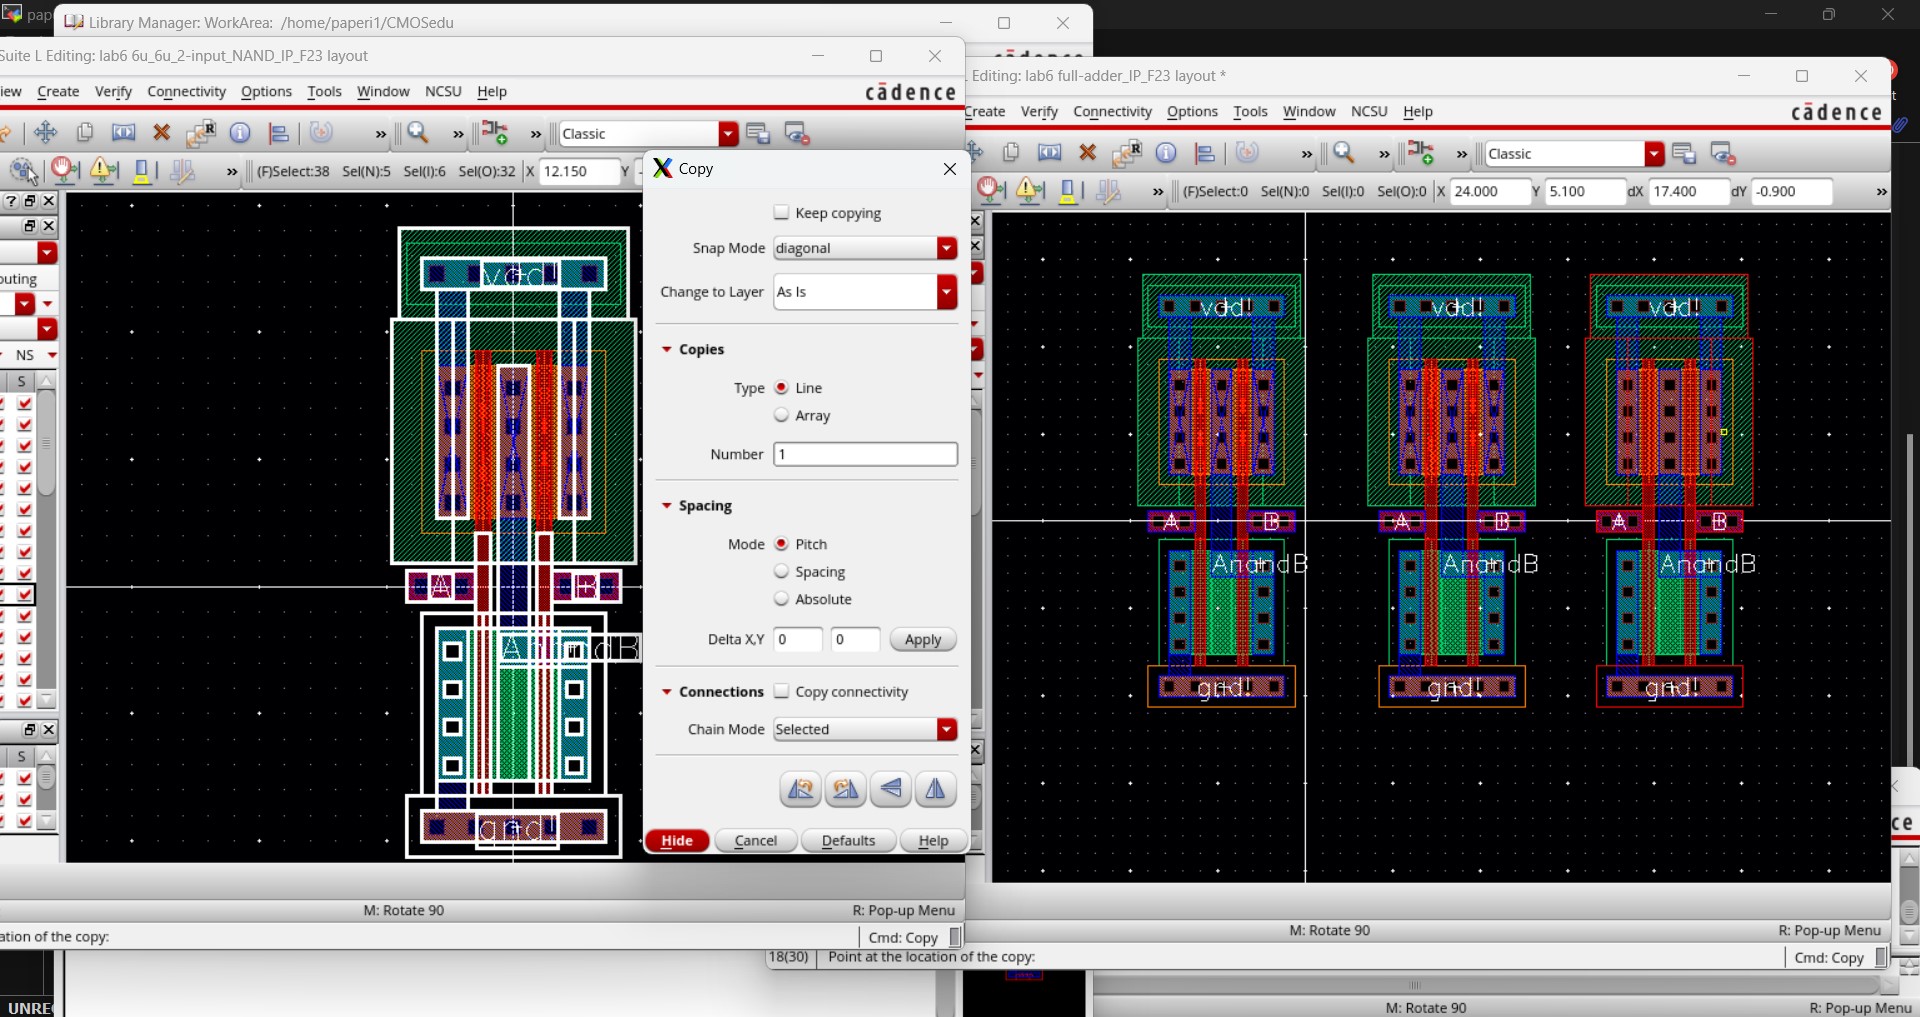Image resolution: width=1920 pixels, height=1017 pixels.
Task: Click the Number of copies input field
Action: (865, 454)
